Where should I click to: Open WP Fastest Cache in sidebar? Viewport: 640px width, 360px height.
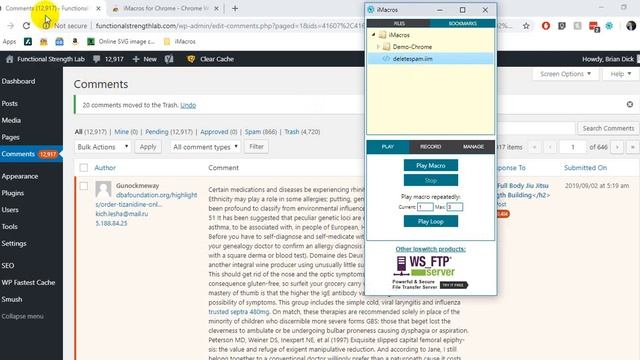(28, 282)
